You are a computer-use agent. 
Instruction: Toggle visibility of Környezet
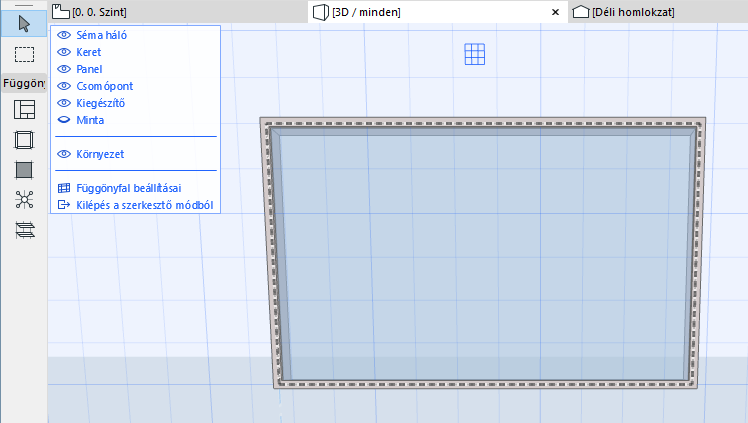click(64, 154)
